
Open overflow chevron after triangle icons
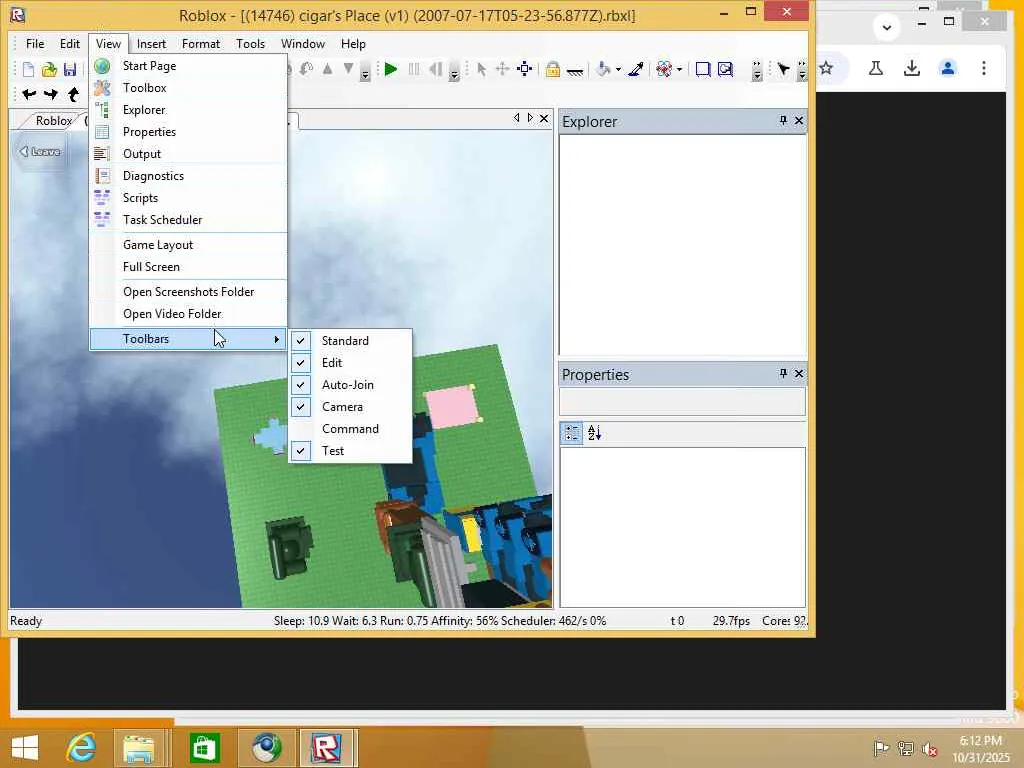tap(365, 71)
